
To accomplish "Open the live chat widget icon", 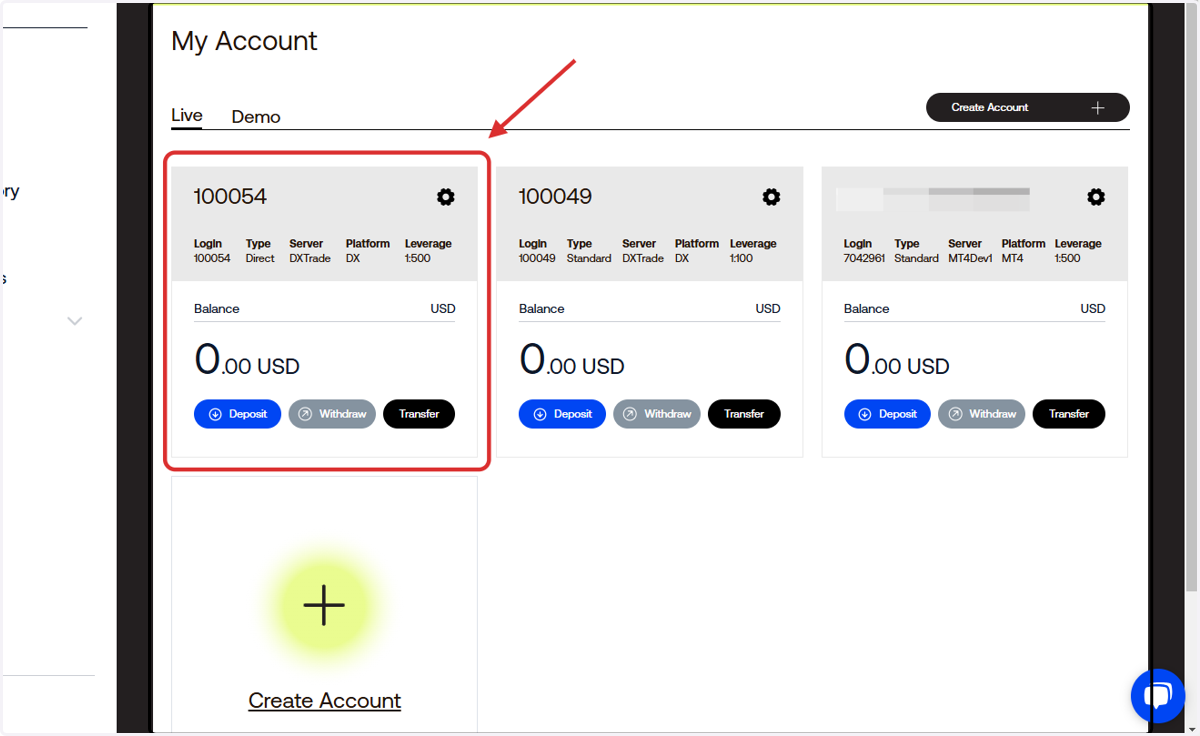I will (1158, 696).
